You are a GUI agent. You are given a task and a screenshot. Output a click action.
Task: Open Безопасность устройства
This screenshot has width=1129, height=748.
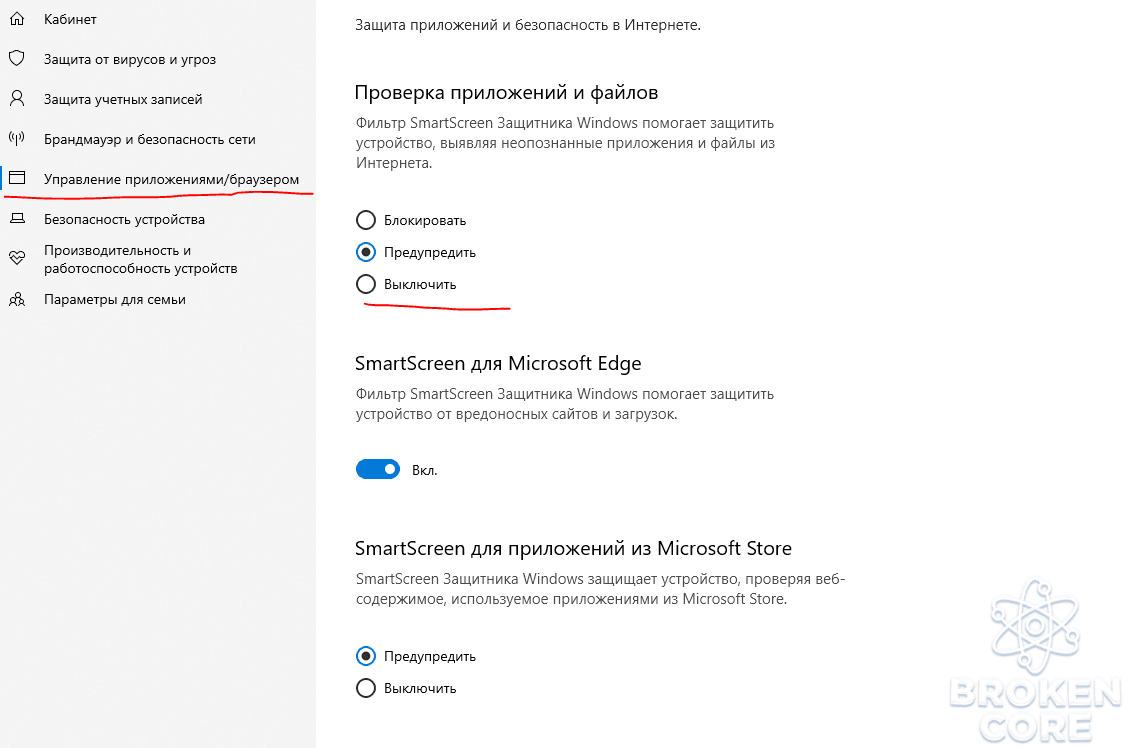tap(125, 219)
